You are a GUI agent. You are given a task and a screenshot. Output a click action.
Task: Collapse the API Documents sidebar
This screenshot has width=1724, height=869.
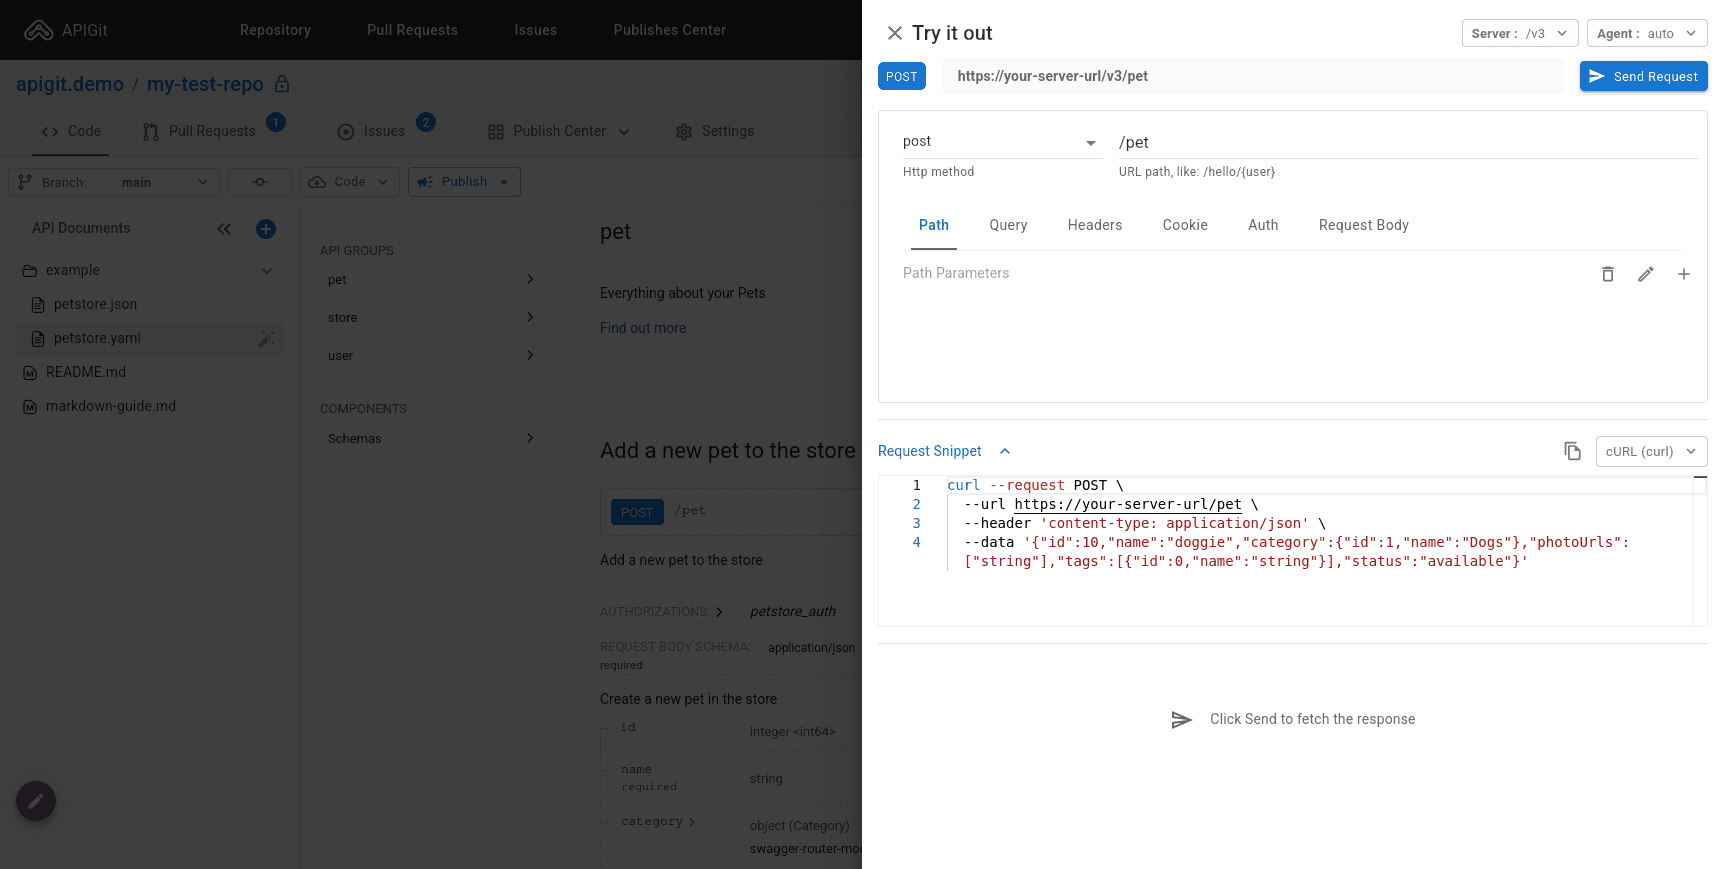(x=224, y=229)
